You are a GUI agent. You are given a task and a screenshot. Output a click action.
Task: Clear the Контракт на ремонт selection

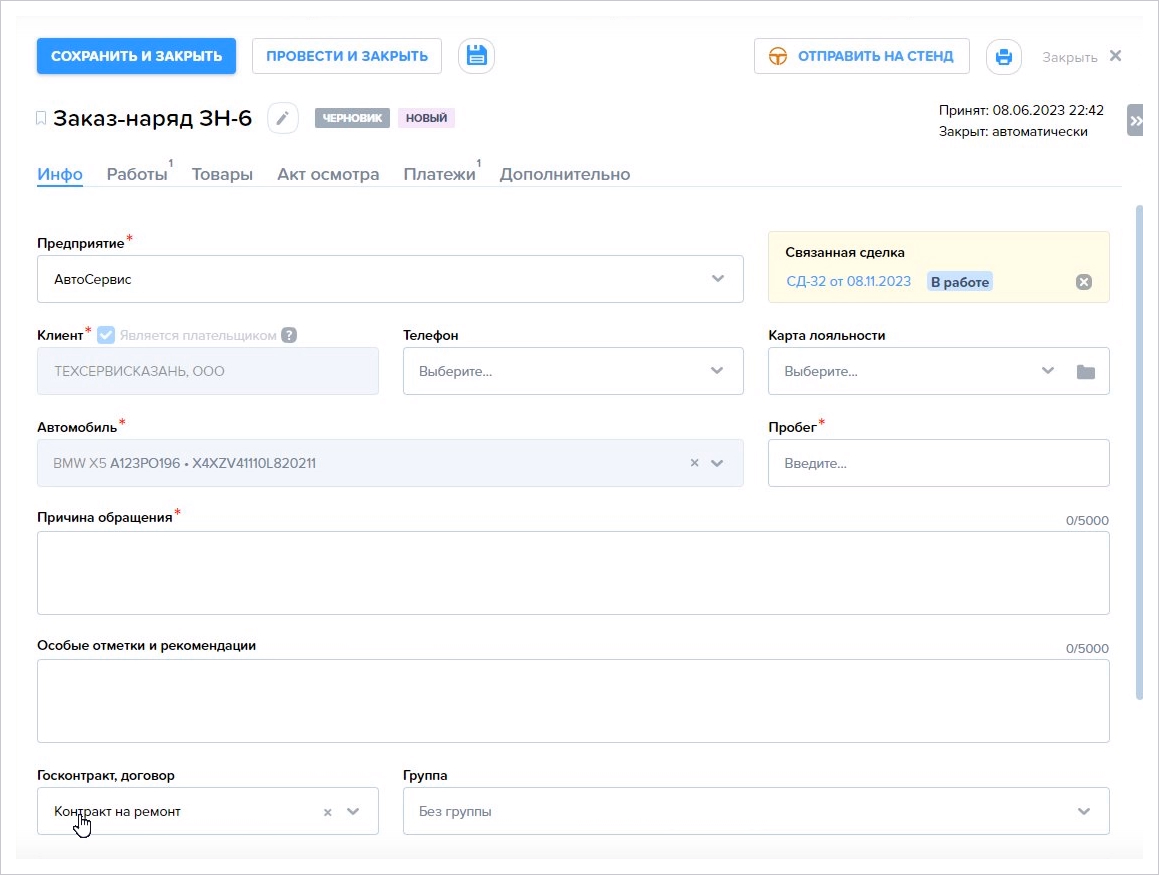tap(327, 812)
